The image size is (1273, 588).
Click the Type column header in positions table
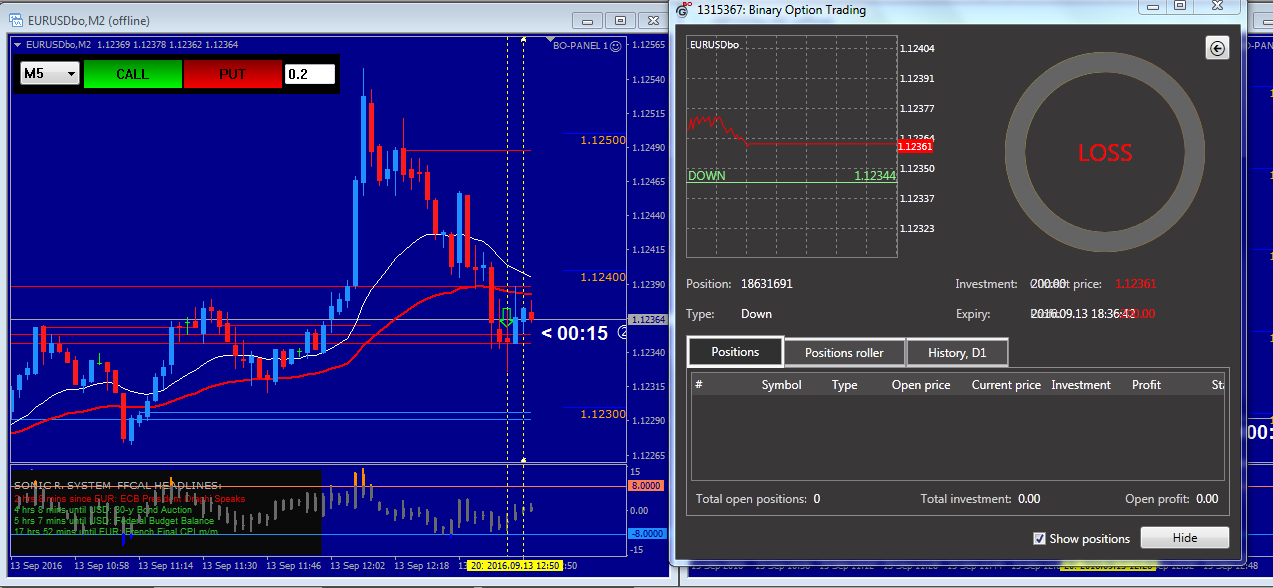[x=845, y=385]
